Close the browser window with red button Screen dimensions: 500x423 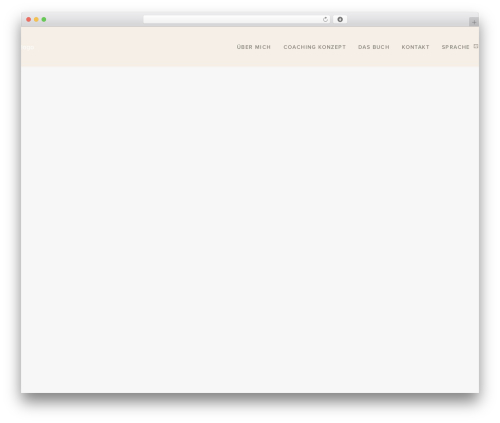(29, 19)
